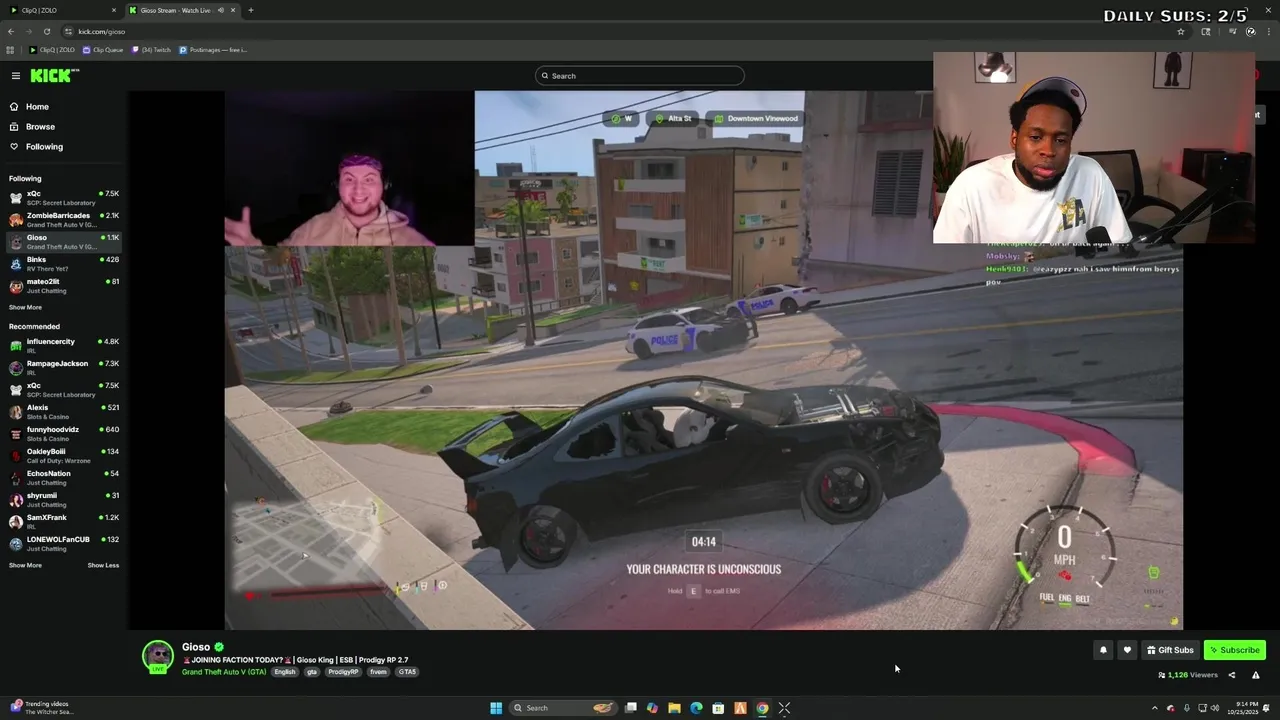
Task: Click the English tag
Action: (x=285, y=672)
